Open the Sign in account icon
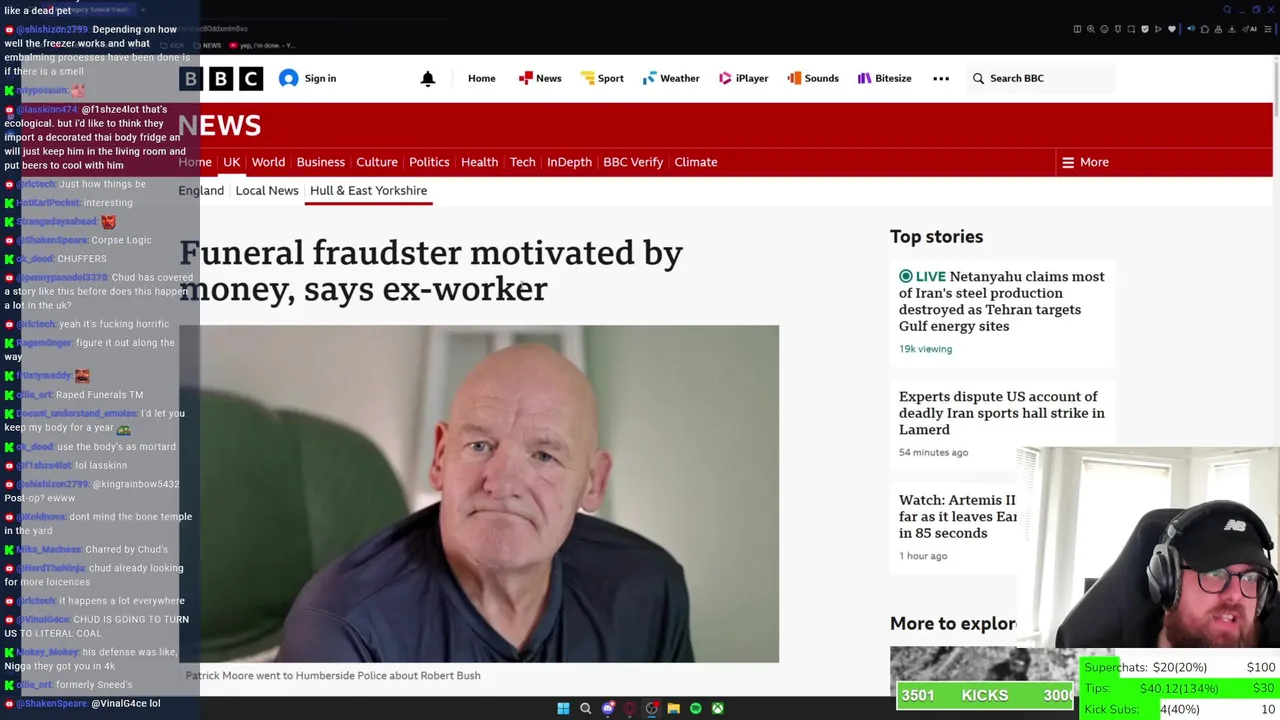The width and height of the screenshot is (1280, 720). click(x=288, y=78)
